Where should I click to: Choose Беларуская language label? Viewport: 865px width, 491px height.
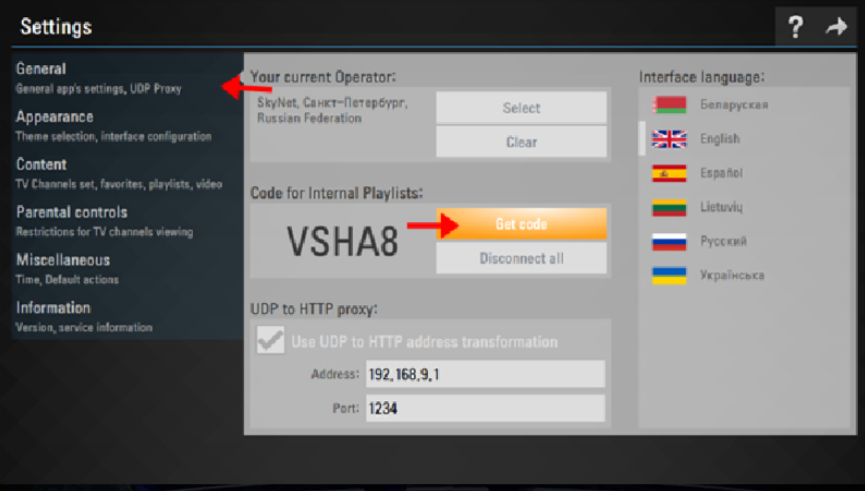734,105
